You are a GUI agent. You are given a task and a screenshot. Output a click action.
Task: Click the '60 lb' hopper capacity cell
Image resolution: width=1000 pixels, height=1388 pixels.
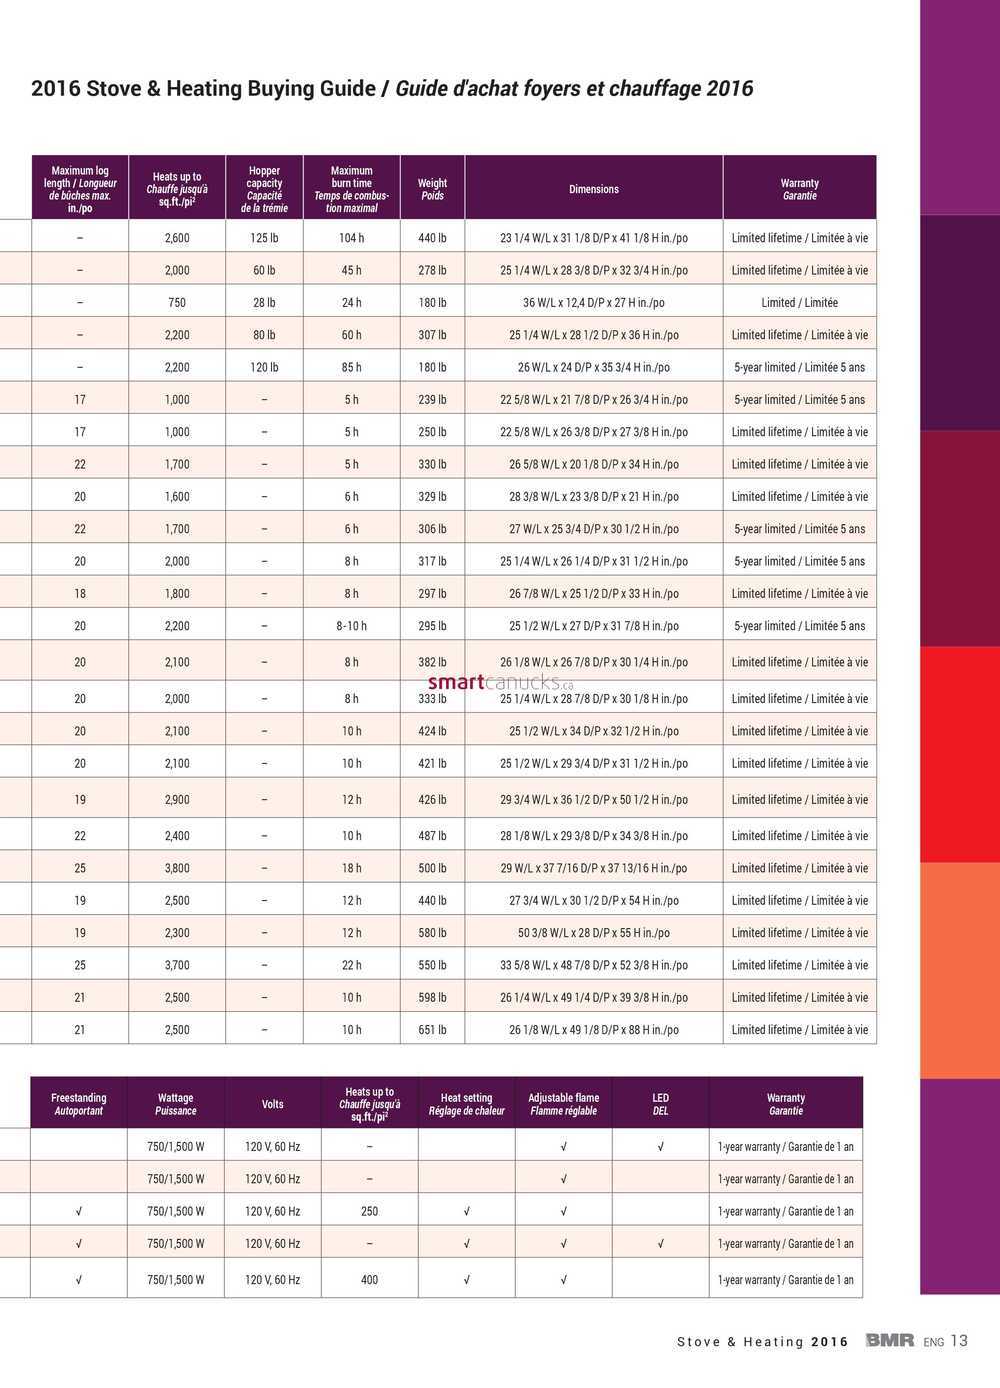coord(264,270)
